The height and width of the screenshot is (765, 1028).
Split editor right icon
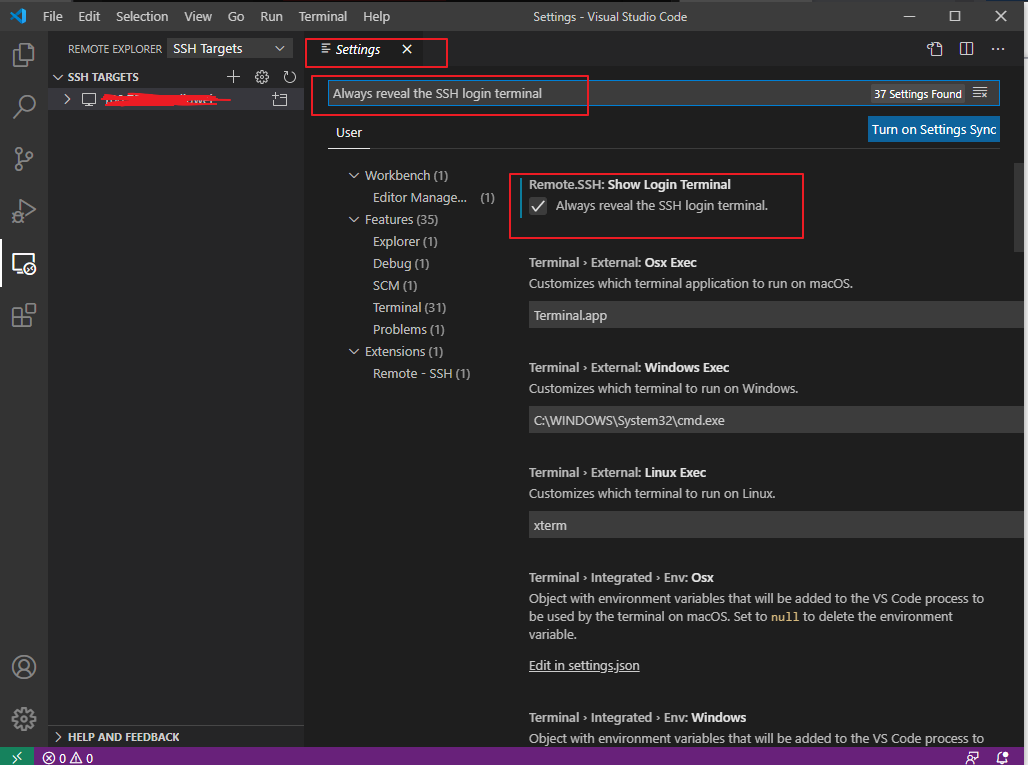[966, 49]
